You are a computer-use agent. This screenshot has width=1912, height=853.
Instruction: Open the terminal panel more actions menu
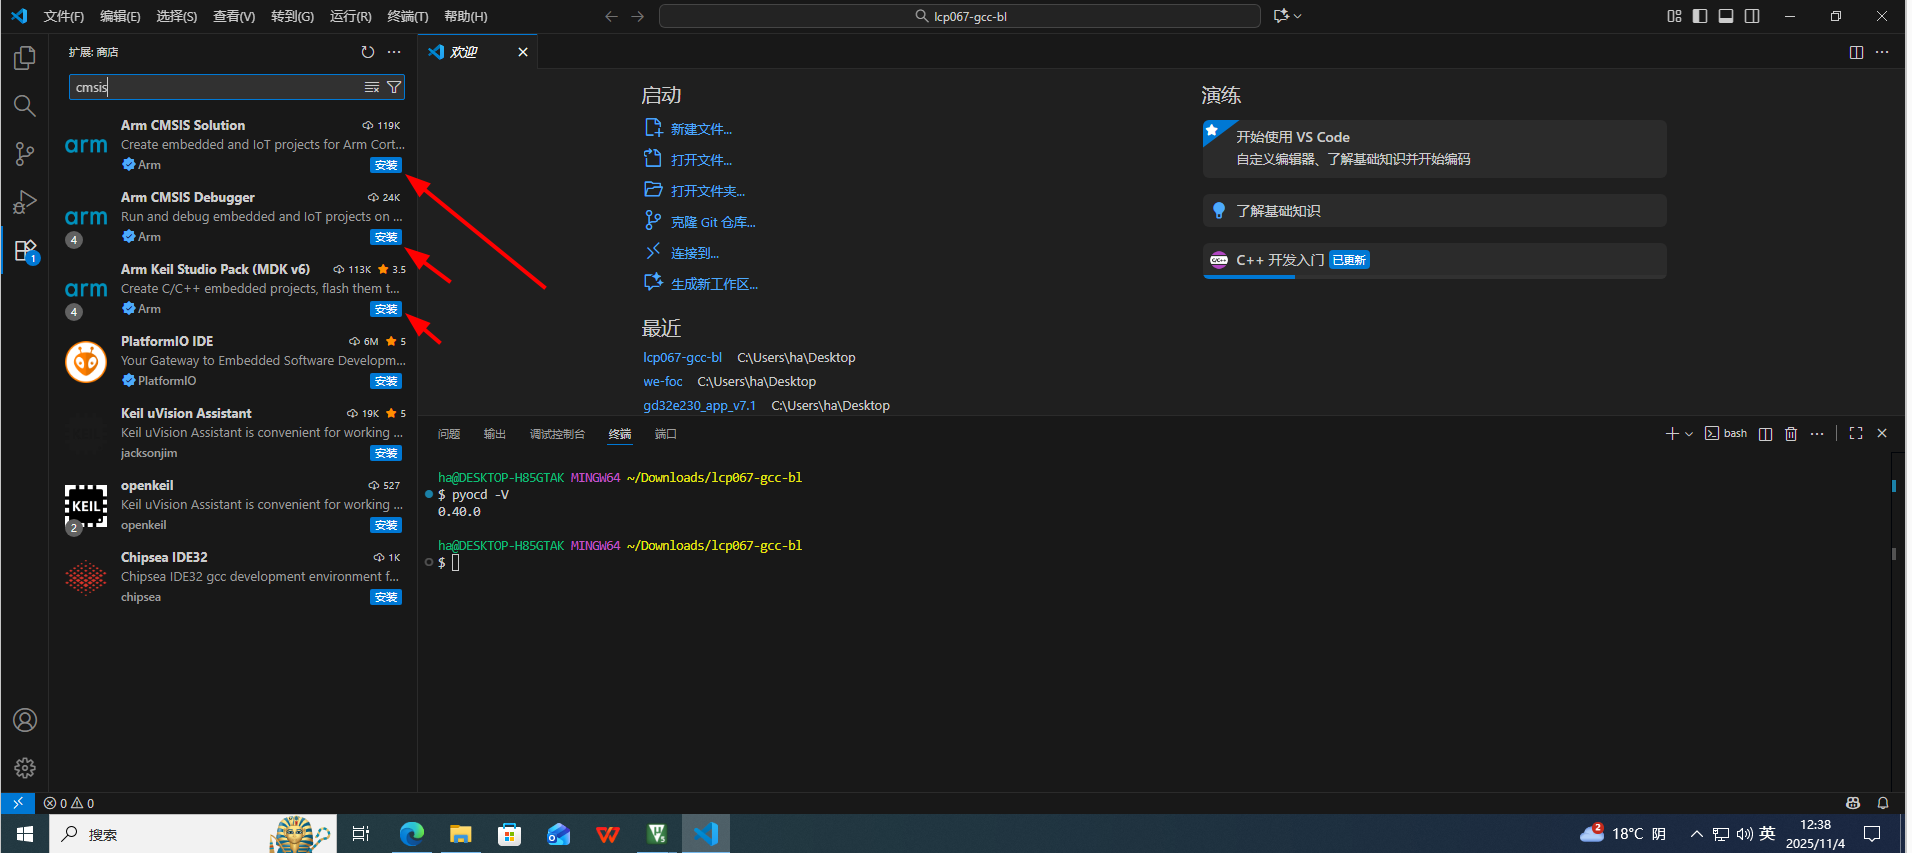pyautogui.click(x=1817, y=433)
